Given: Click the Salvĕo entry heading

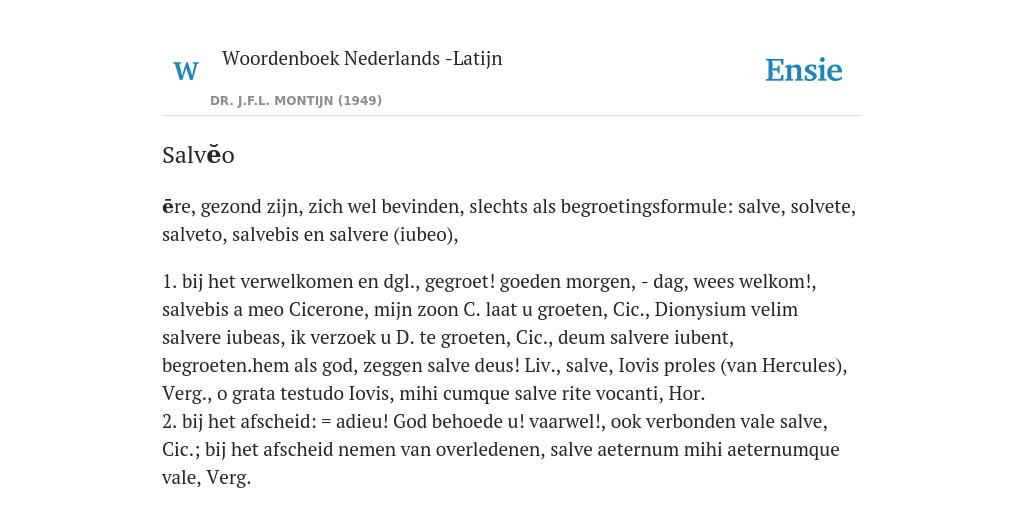Looking at the screenshot, I should click(x=198, y=155).
